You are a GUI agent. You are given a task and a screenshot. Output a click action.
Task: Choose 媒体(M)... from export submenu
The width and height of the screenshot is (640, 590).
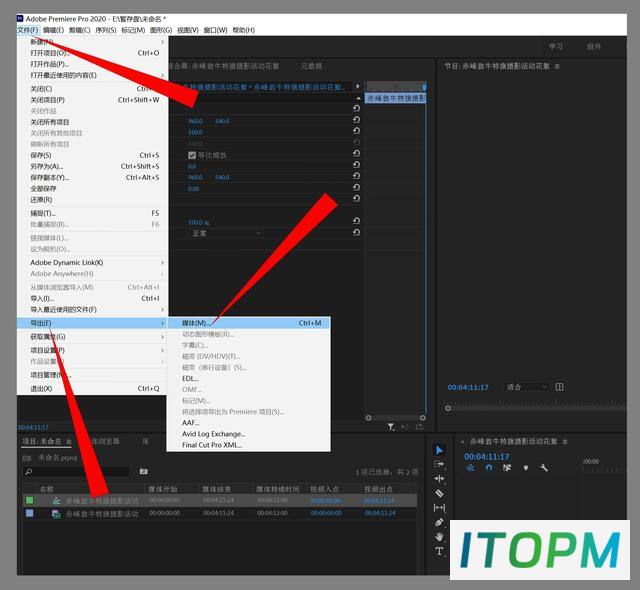[249, 323]
